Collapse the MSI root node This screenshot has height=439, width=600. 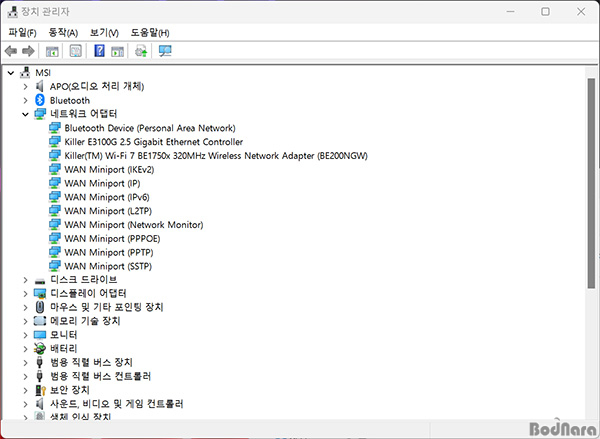pos(11,73)
